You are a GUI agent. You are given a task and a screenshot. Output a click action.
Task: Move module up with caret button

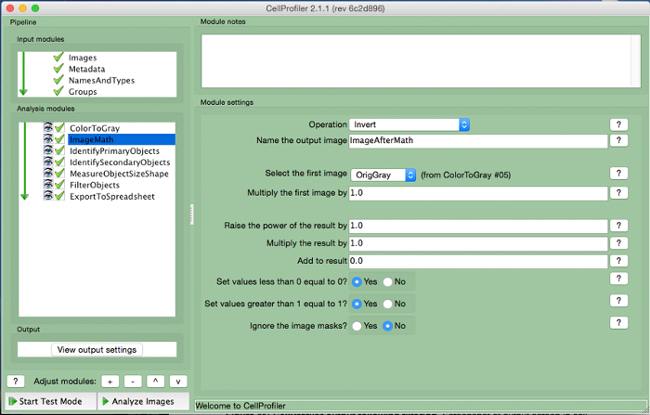point(154,381)
